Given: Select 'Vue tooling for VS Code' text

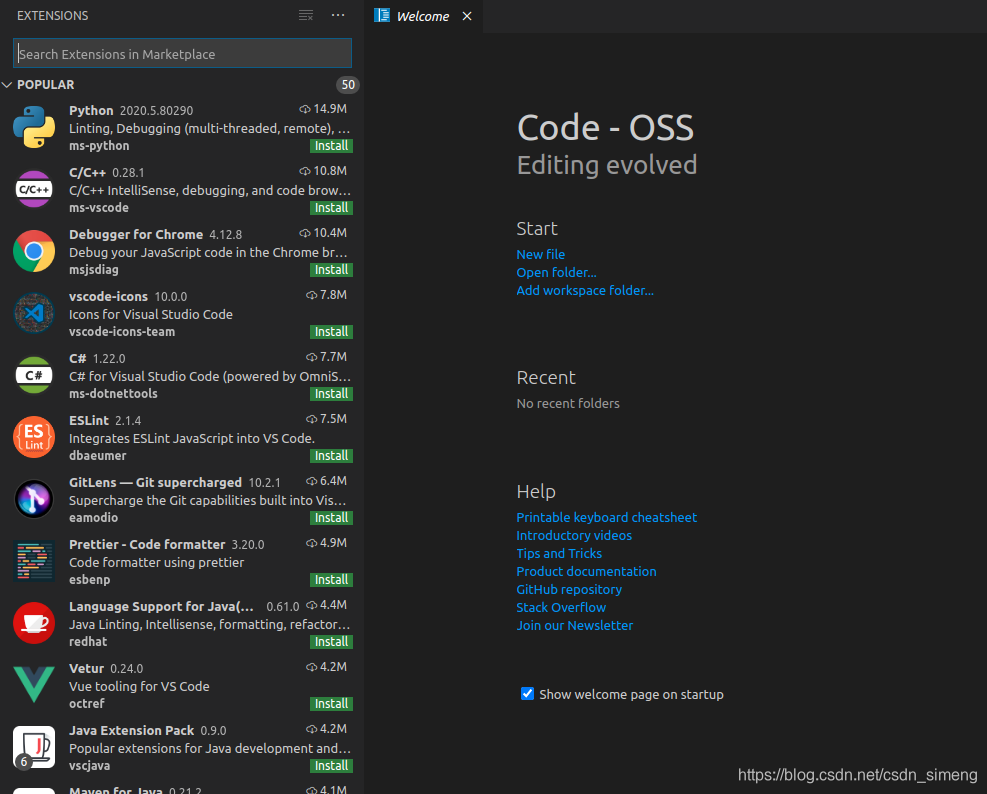Looking at the screenshot, I should click(139, 686).
